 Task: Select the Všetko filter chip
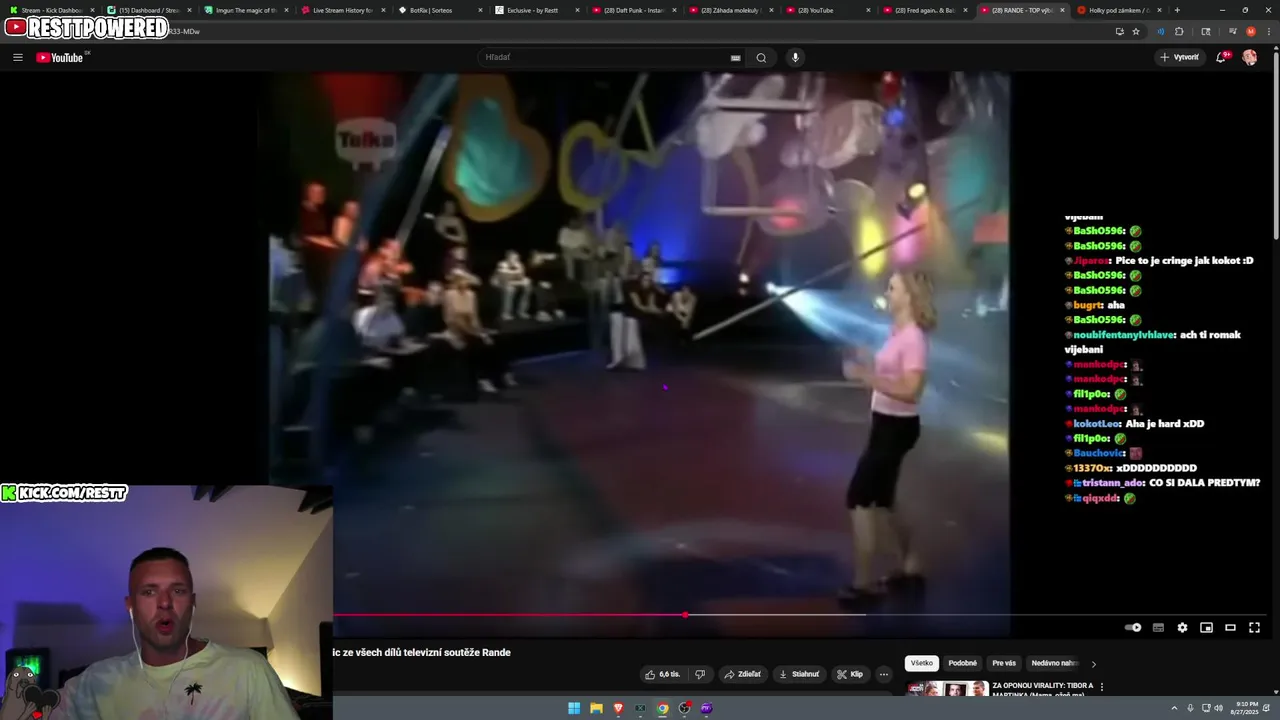921,663
